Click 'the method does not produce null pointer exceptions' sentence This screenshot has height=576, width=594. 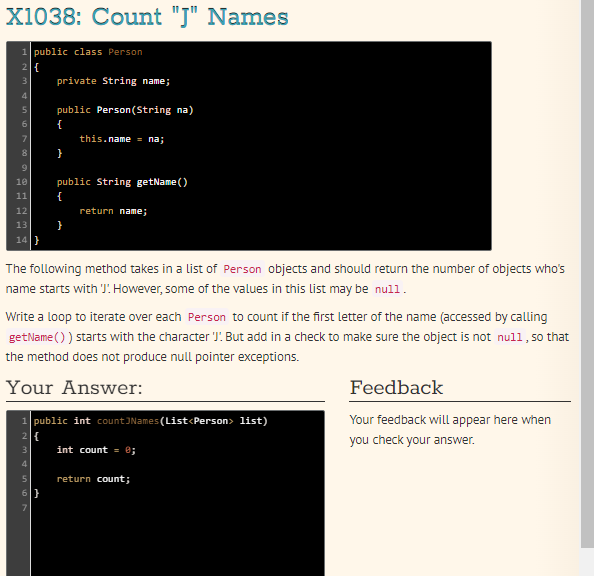[152, 357]
